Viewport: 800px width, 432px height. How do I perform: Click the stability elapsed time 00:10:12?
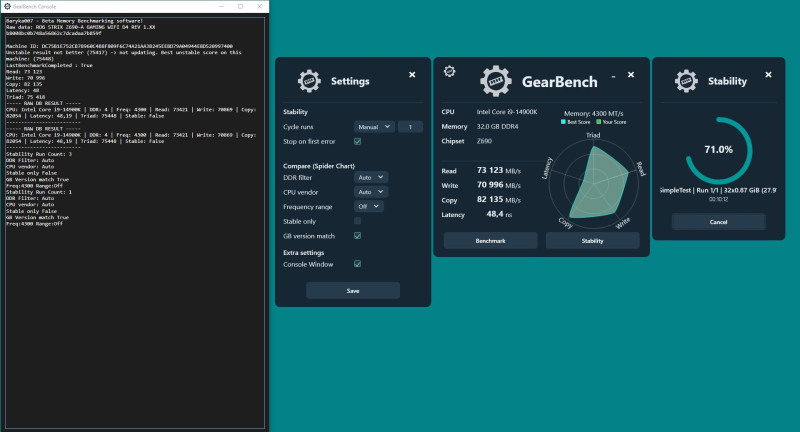pyautogui.click(x=718, y=199)
